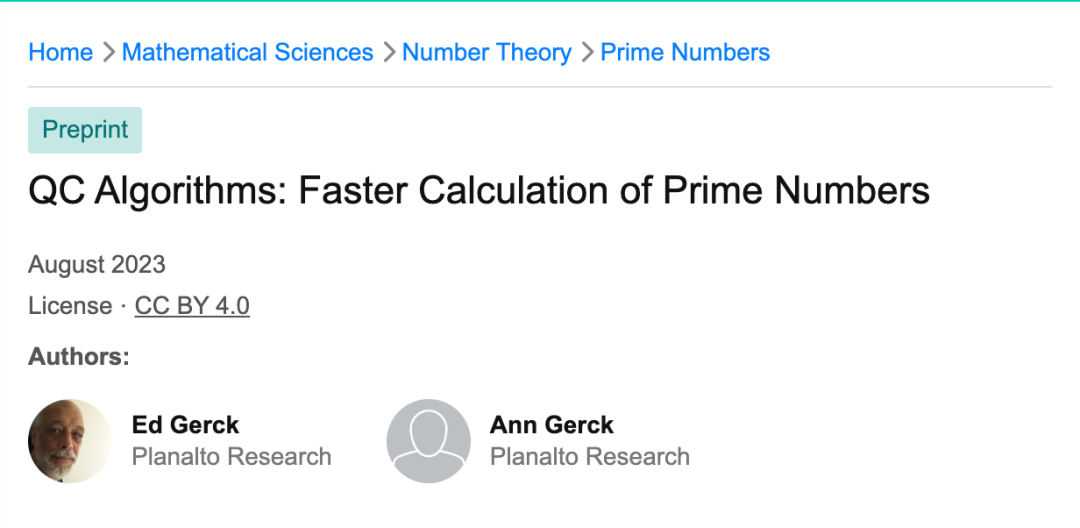Viewport: 1080px width, 528px height.
Task: Click the Preprint badge
Action: tap(85, 130)
